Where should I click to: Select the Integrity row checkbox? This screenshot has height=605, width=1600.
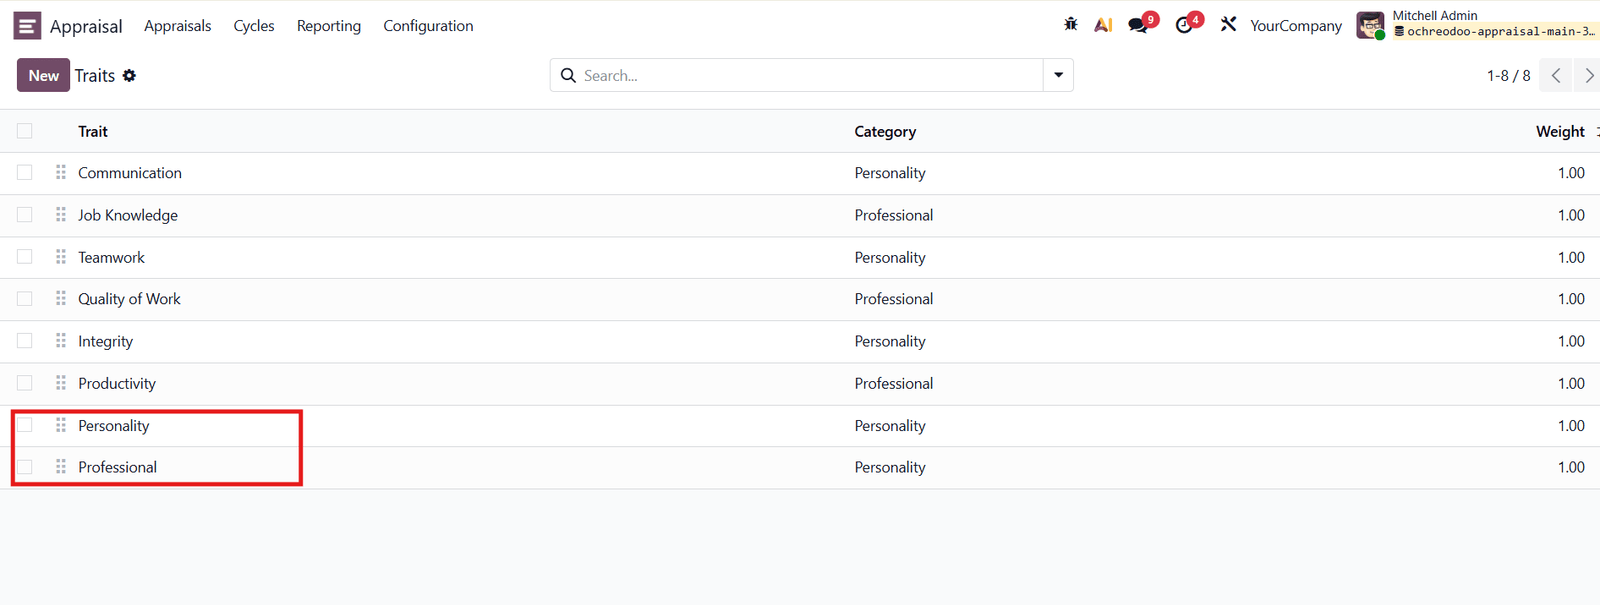(x=25, y=341)
